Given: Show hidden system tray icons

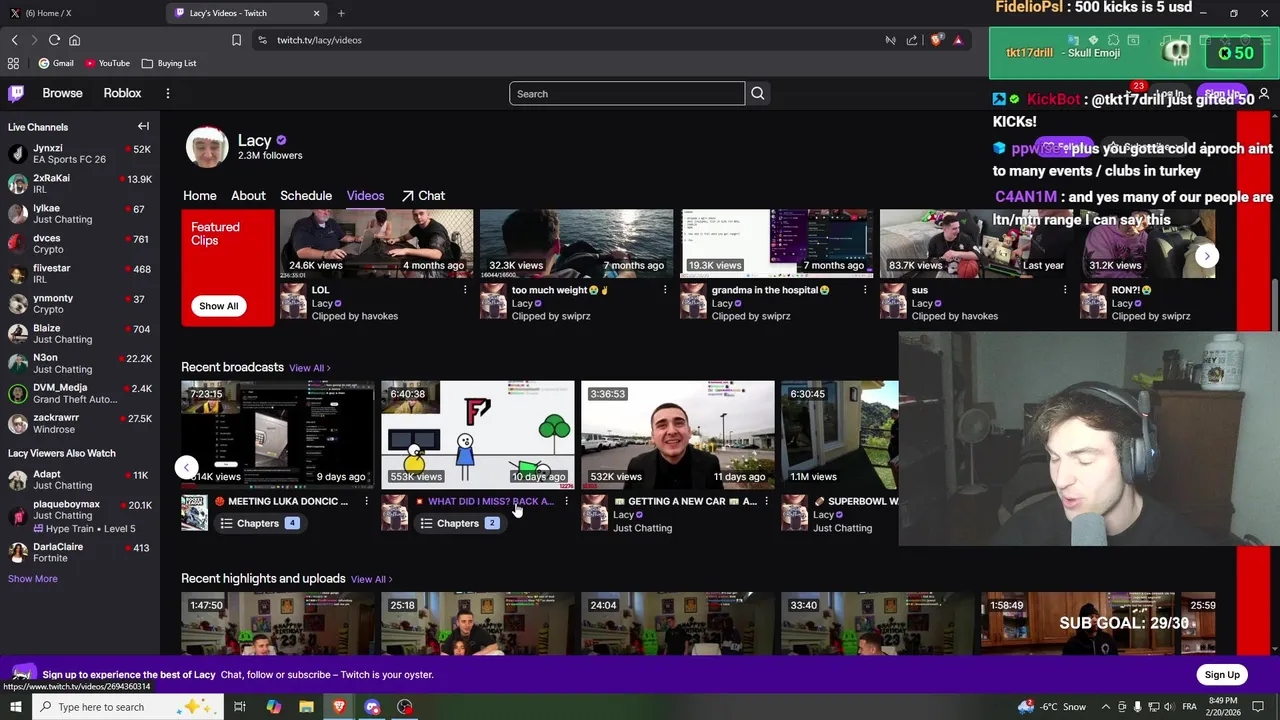Looking at the screenshot, I should (x=1105, y=707).
